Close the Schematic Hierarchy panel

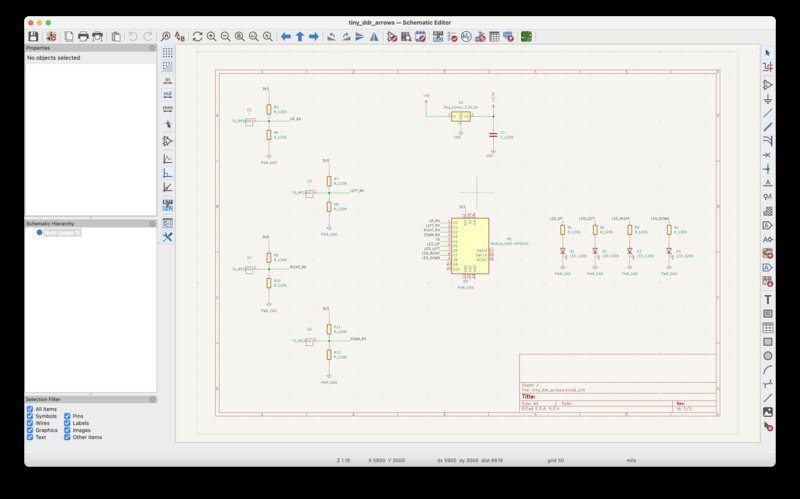(x=152, y=223)
